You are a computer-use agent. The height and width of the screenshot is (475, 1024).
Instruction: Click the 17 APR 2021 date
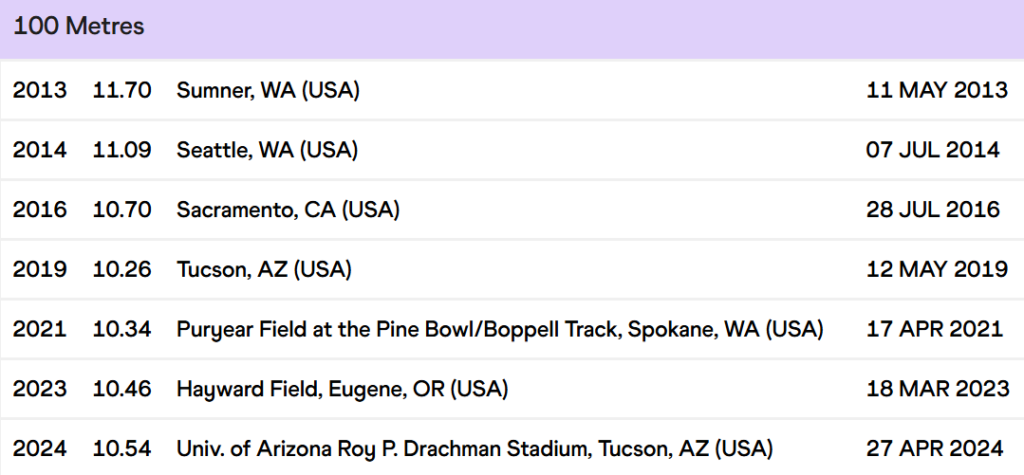934,329
